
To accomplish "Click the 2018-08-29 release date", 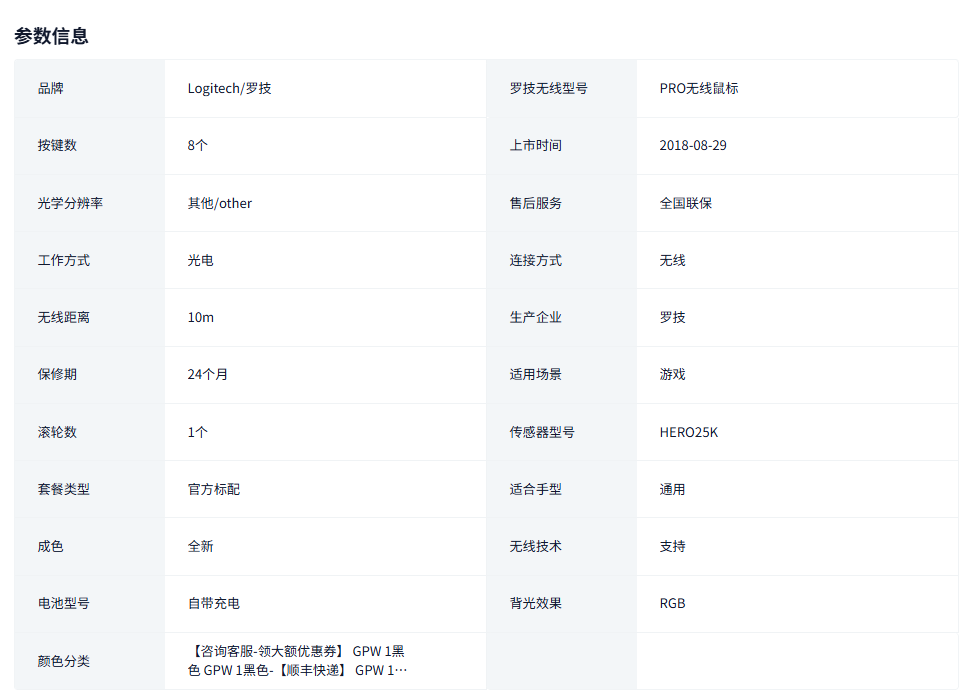I will pos(693,145).
